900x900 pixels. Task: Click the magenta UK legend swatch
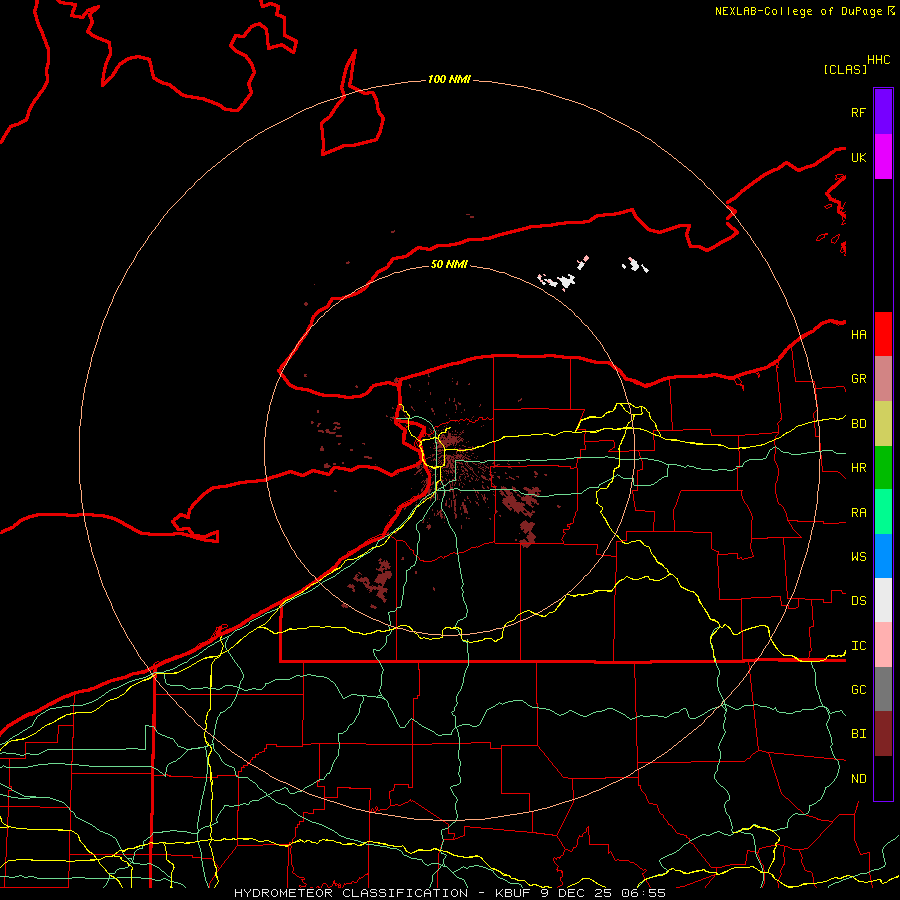click(883, 157)
